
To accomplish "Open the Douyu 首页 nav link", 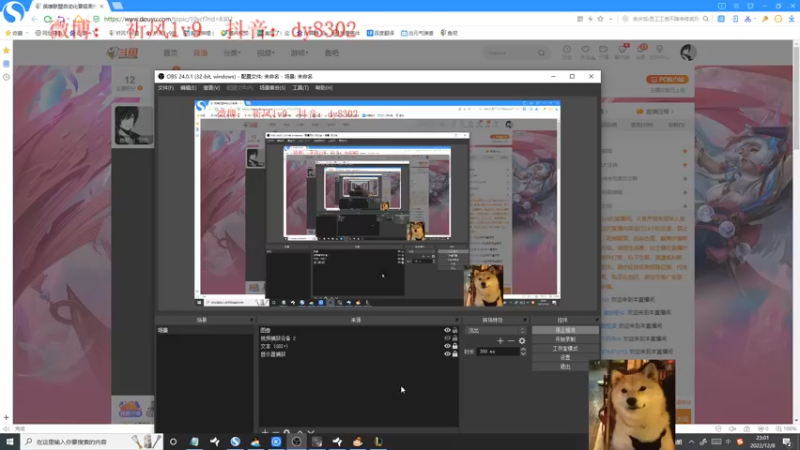I will (x=170, y=53).
